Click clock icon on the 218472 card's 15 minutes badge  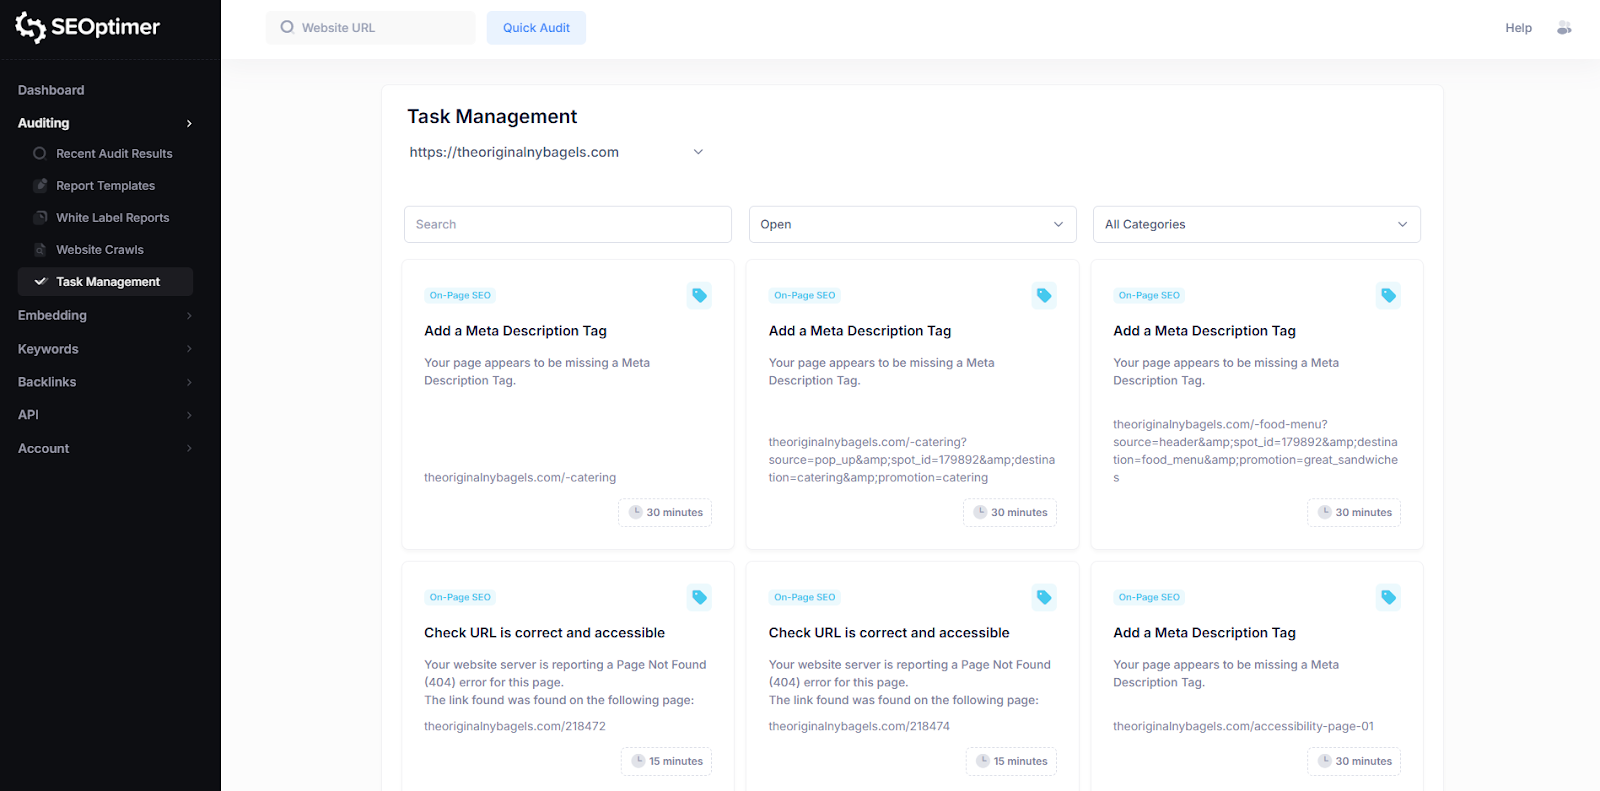click(x=638, y=761)
